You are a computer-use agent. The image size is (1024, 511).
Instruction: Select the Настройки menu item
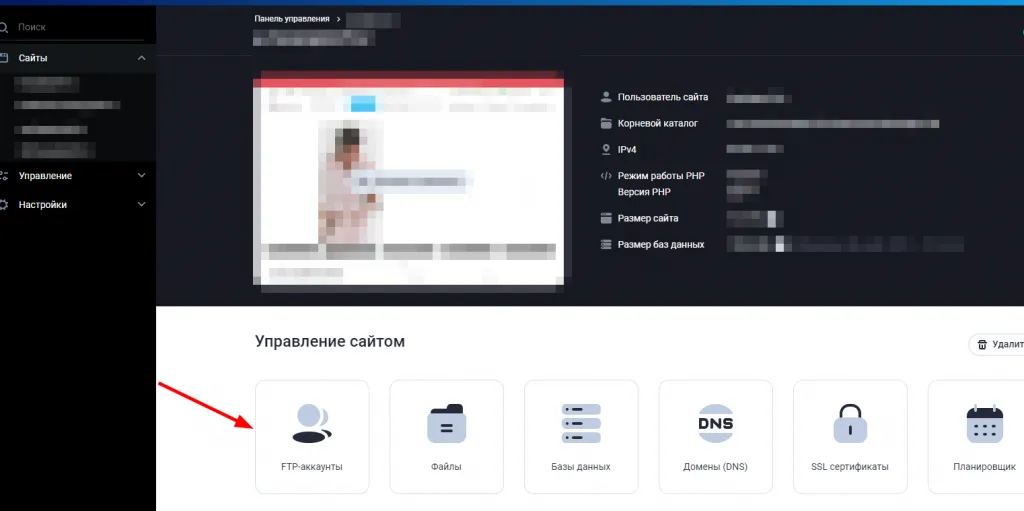coord(43,205)
